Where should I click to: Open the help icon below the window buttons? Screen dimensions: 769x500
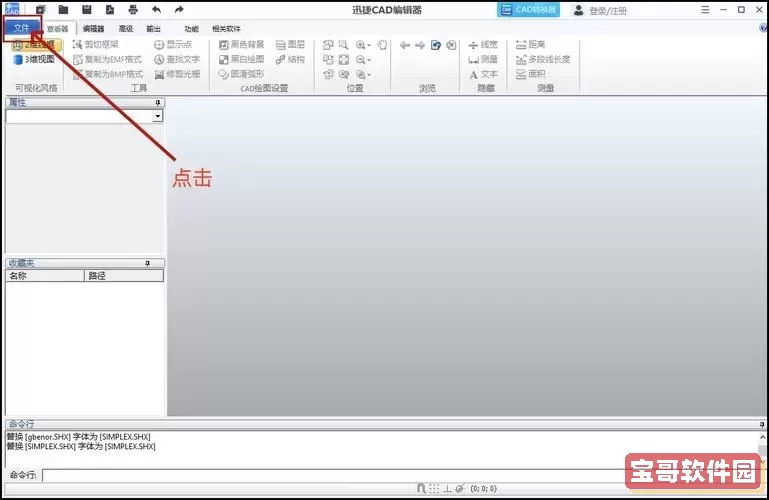coord(763,28)
